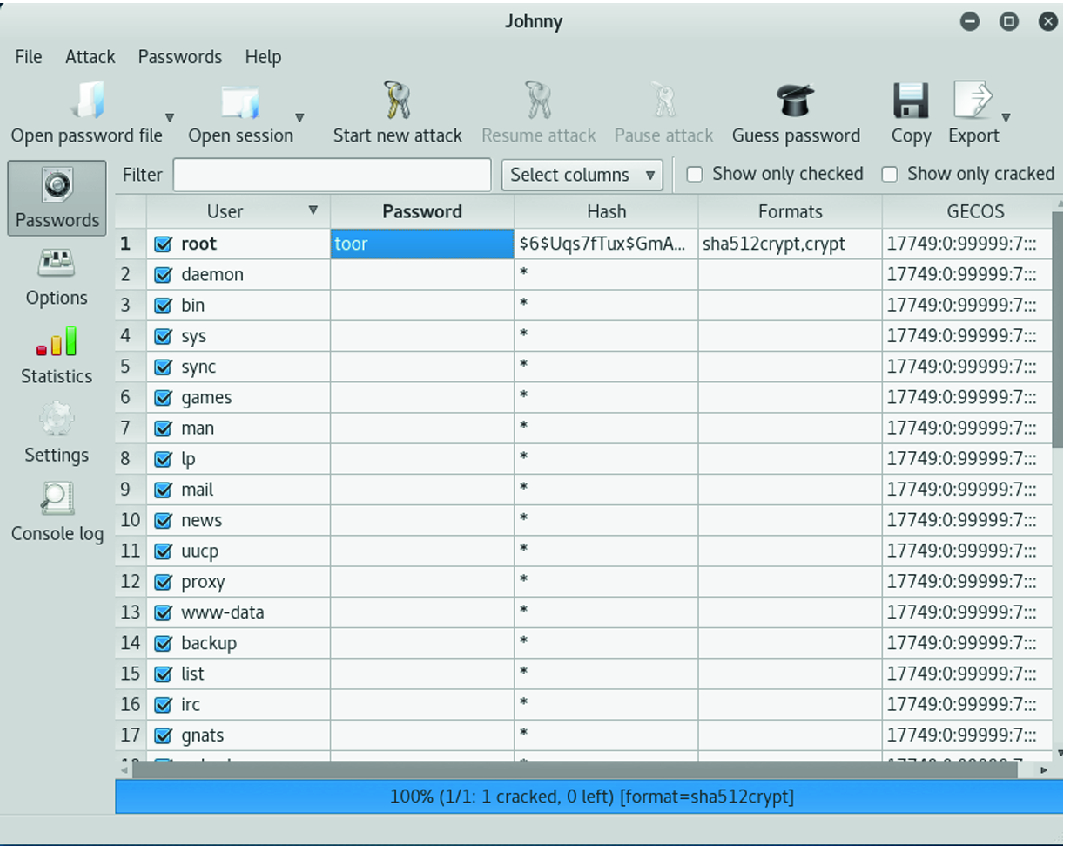Expand Open password file dropdown arrow
The image size is (1067, 846).
170,118
